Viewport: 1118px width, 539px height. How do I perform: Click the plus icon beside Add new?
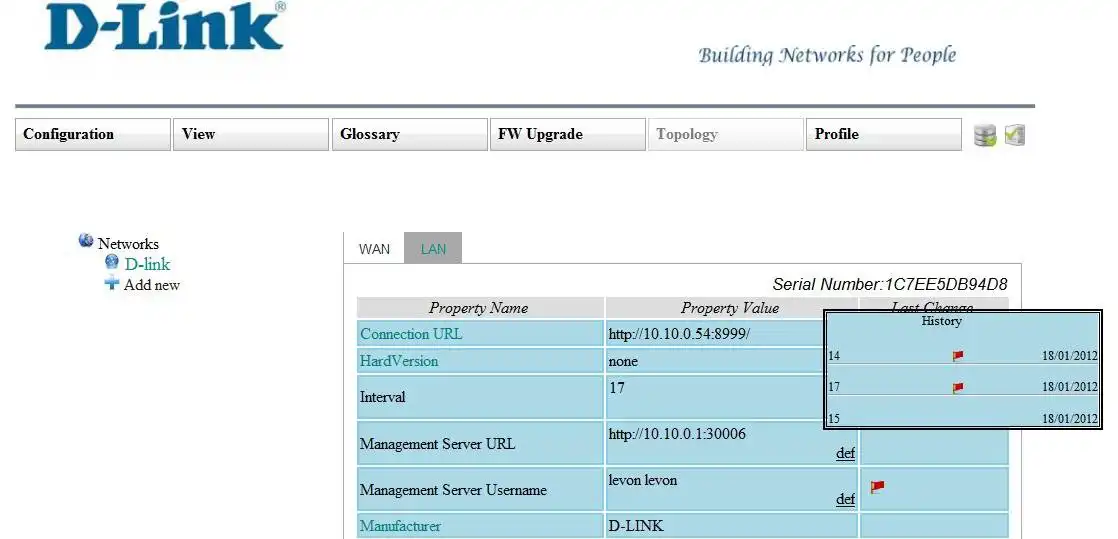click(112, 283)
